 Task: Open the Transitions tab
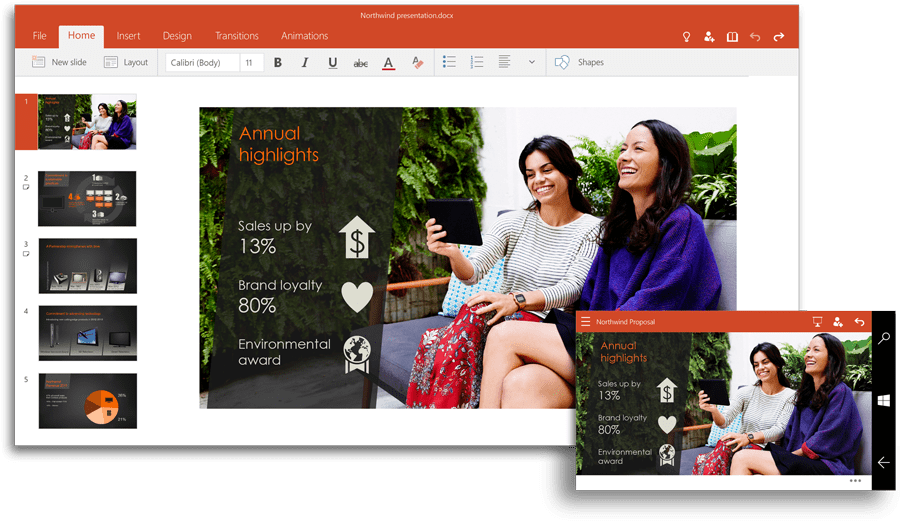tap(236, 36)
